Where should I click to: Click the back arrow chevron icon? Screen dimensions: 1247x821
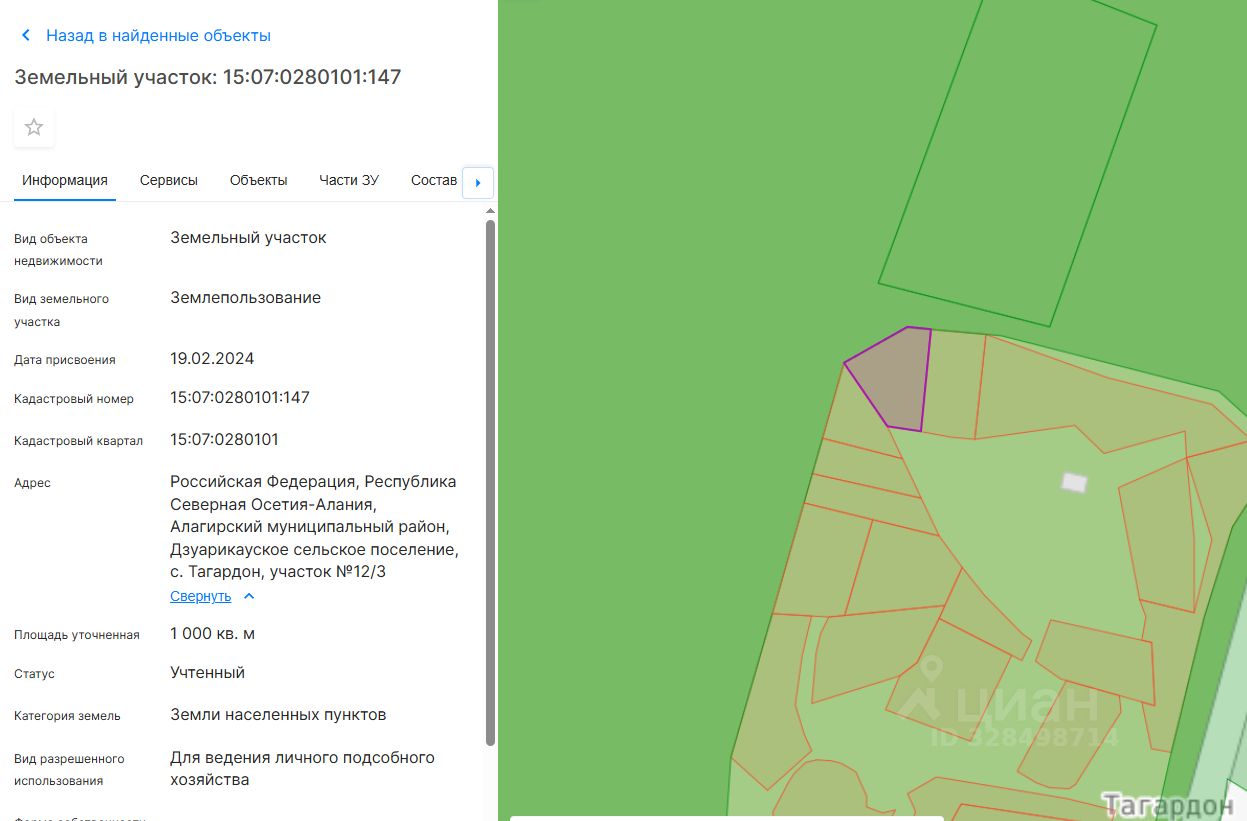click(x=26, y=36)
